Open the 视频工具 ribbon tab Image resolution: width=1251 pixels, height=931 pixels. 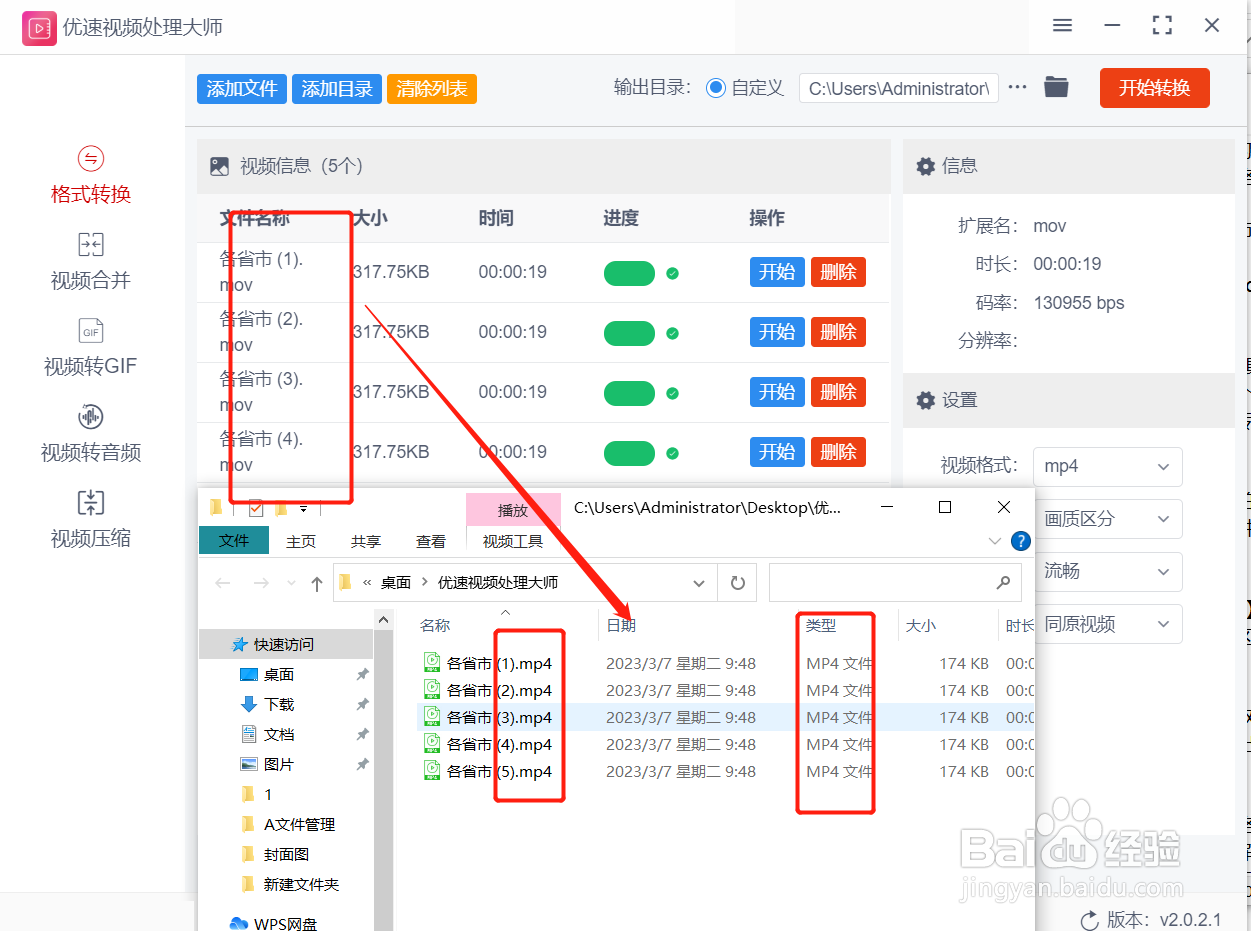point(513,541)
